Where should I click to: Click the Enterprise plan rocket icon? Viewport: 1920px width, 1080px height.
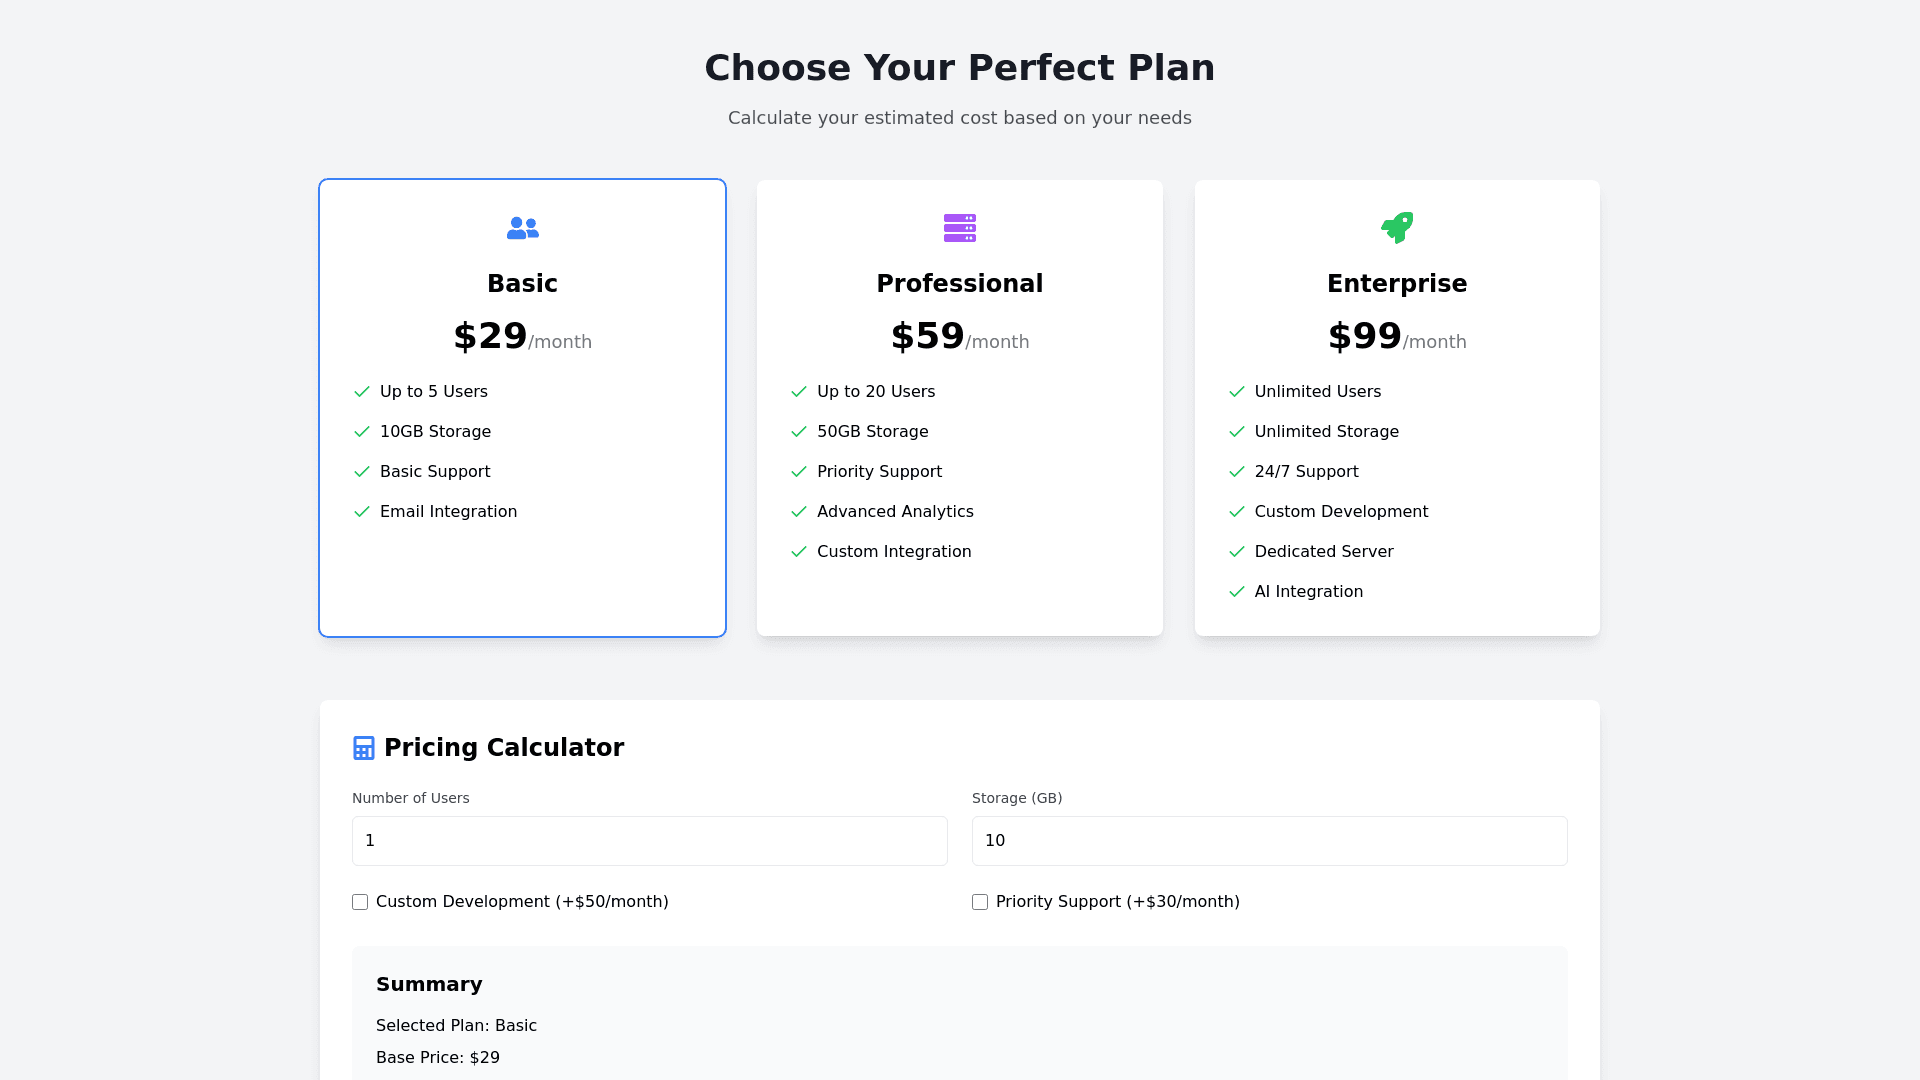(x=1397, y=227)
